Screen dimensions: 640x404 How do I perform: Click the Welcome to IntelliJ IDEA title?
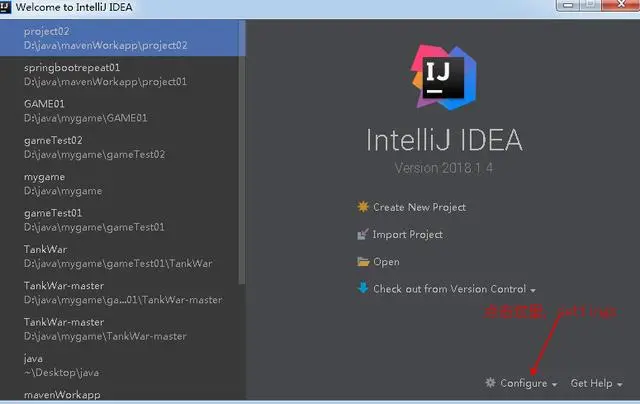74,7
